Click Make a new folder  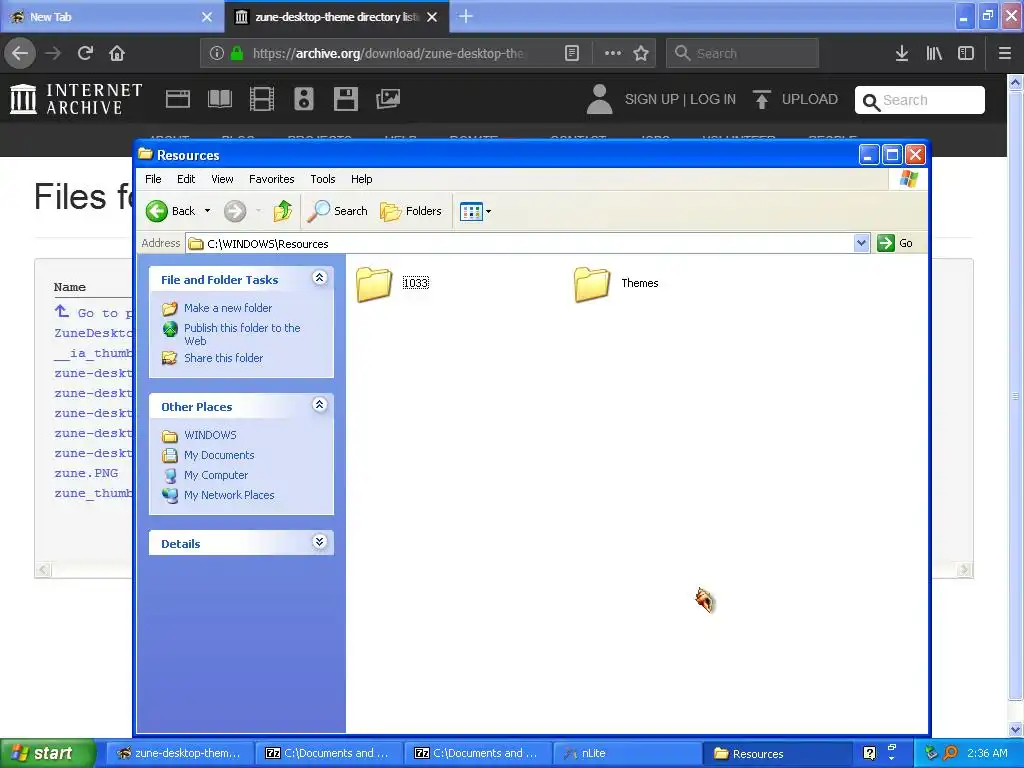[228, 308]
